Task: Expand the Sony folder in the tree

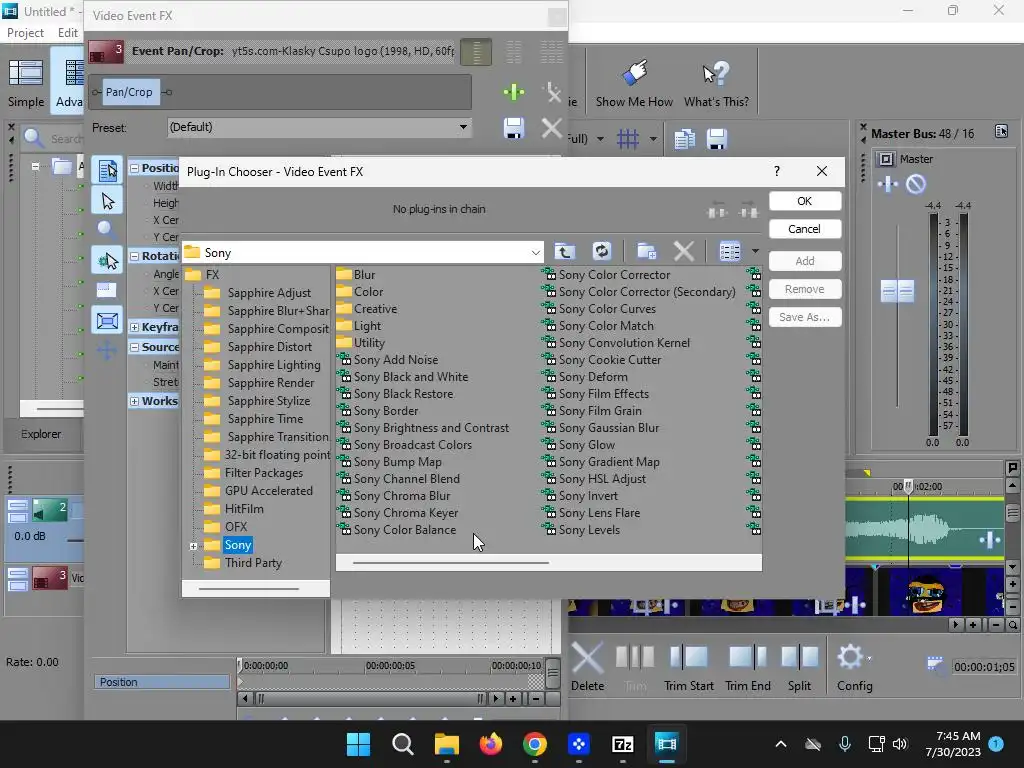Action: click(x=193, y=546)
